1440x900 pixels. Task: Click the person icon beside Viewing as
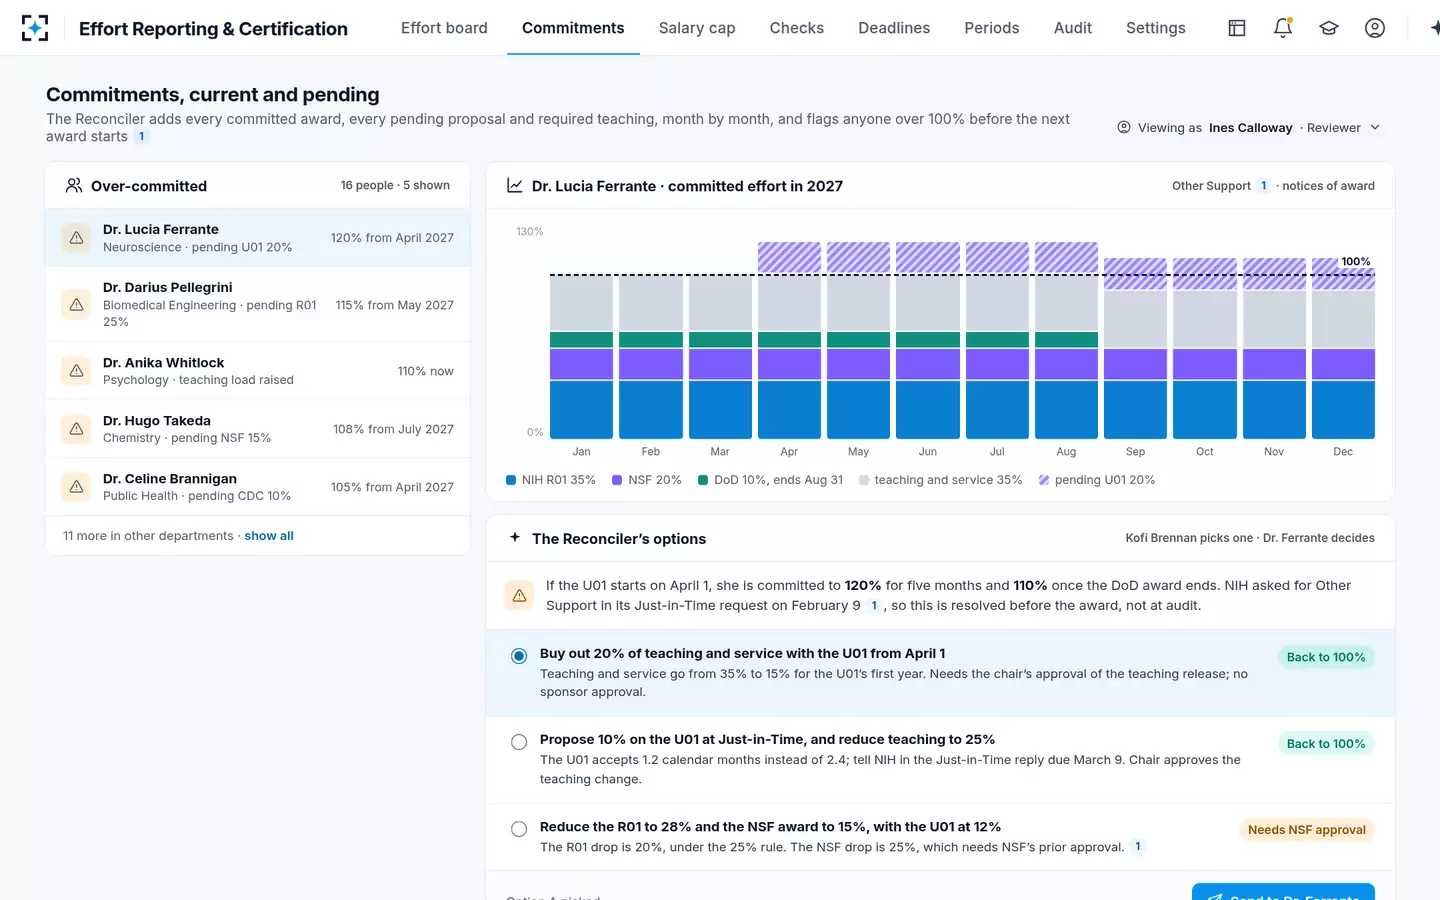pos(1124,127)
